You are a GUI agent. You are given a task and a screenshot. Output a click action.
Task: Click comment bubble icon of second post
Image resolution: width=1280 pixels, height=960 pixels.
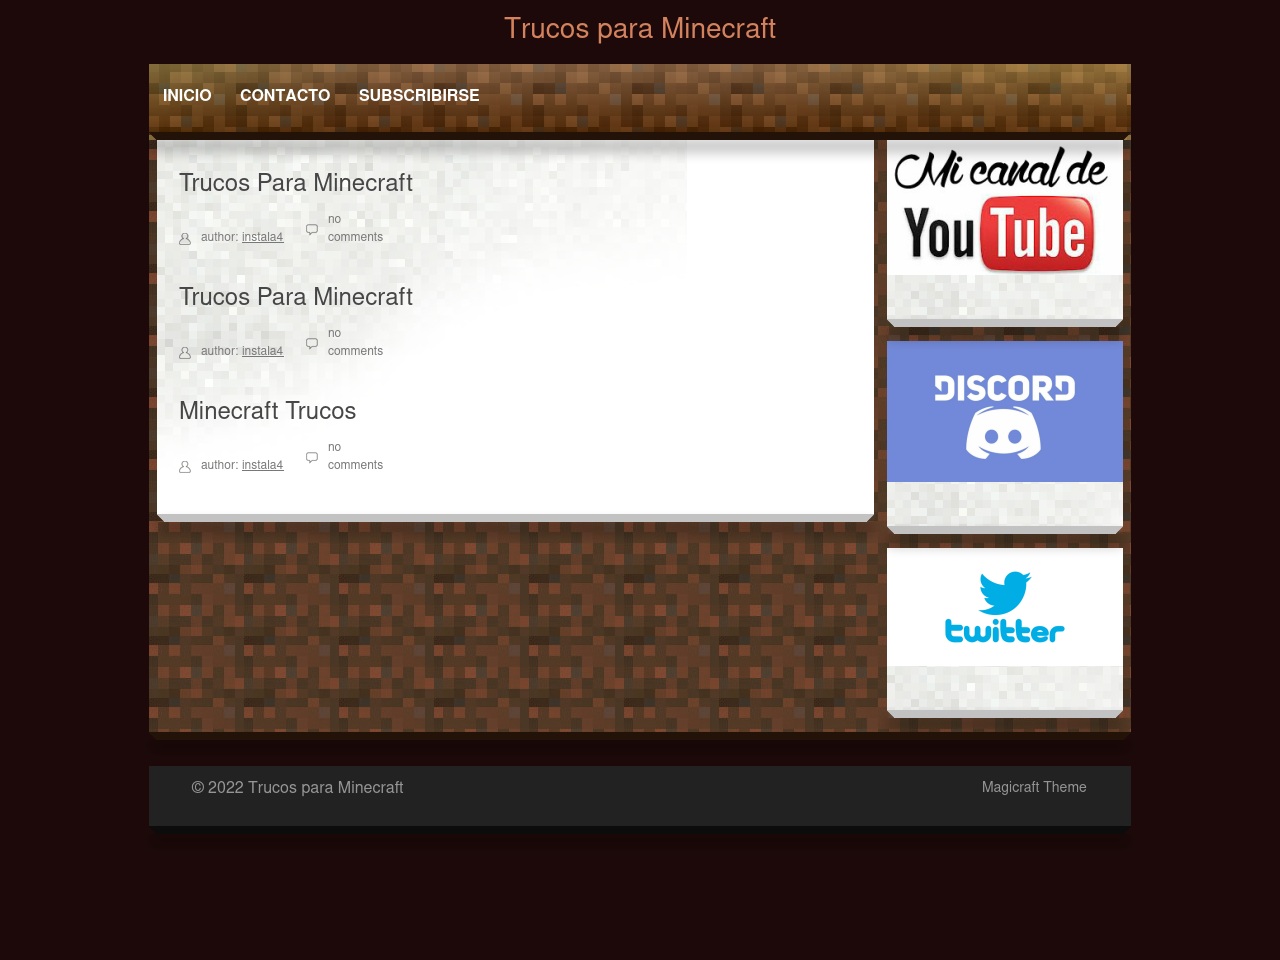tap(312, 343)
